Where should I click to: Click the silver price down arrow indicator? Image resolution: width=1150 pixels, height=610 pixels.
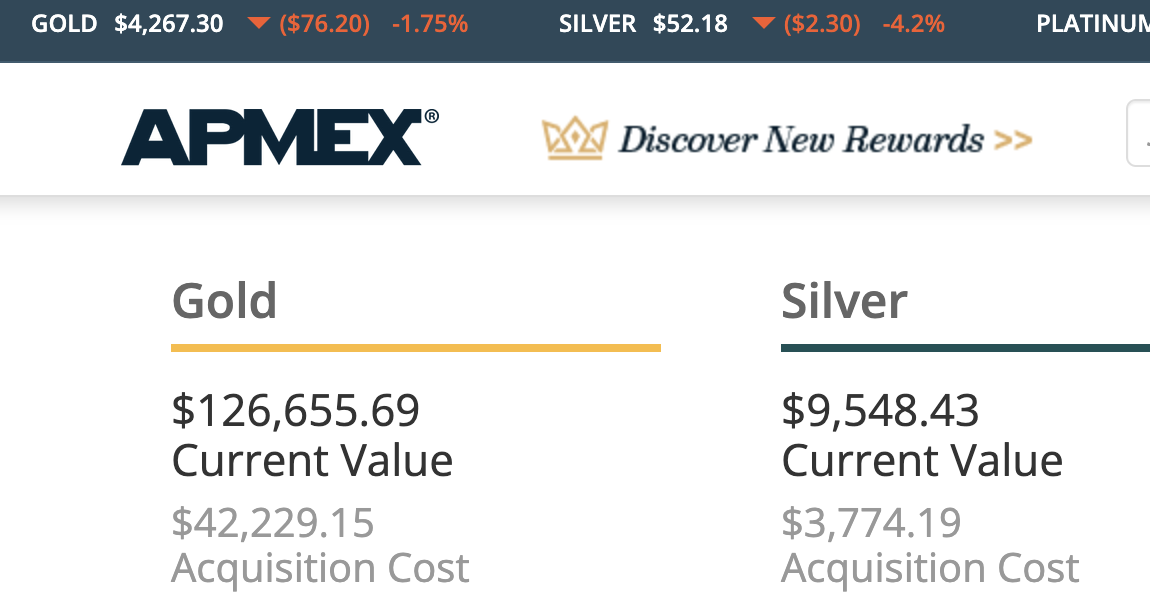pos(763,24)
